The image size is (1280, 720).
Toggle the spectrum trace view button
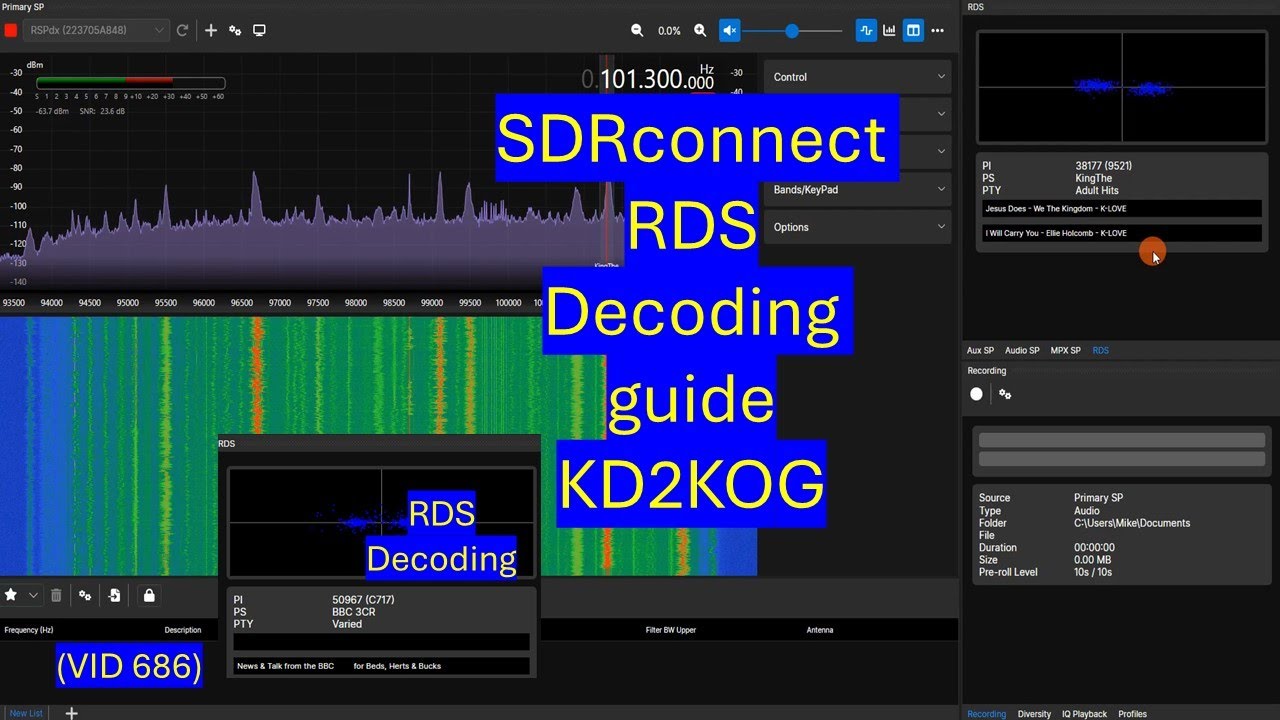click(x=866, y=31)
